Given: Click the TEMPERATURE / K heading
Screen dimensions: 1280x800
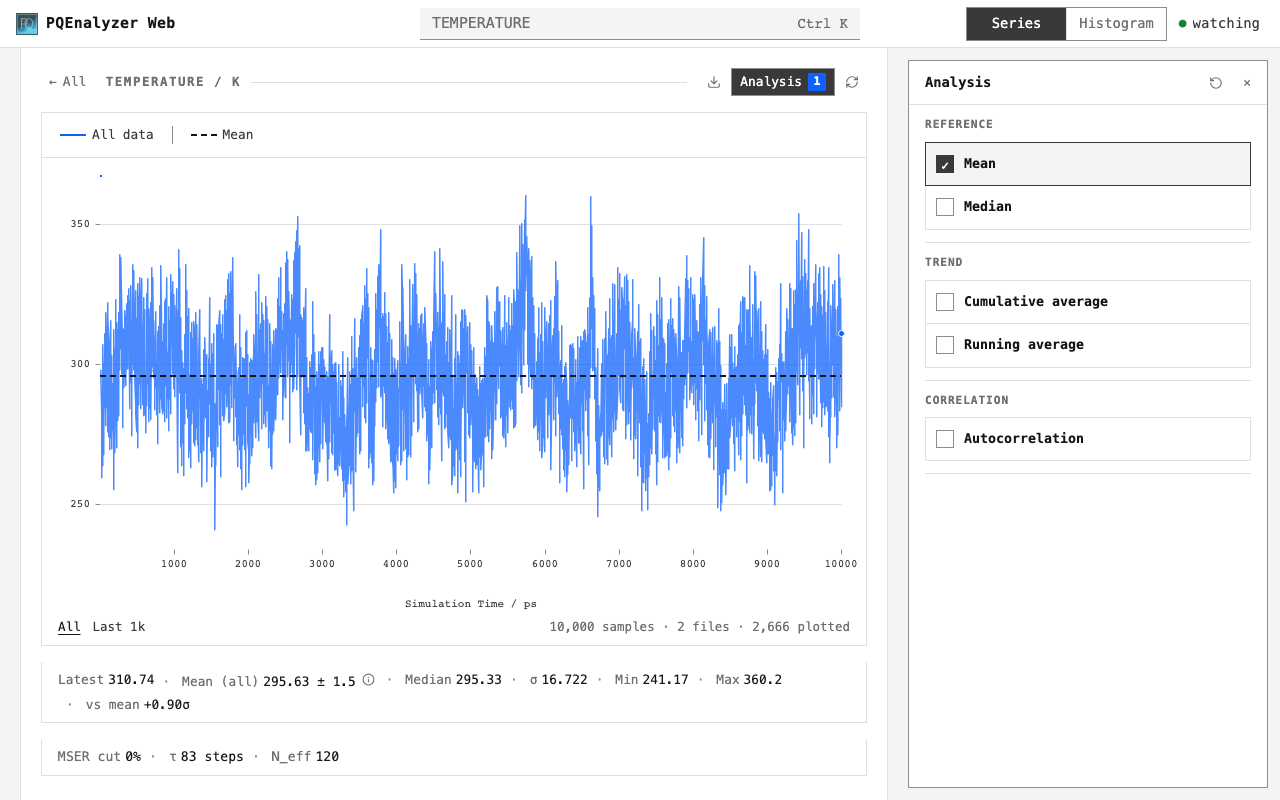Looking at the screenshot, I should pyautogui.click(x=173, y=82).
